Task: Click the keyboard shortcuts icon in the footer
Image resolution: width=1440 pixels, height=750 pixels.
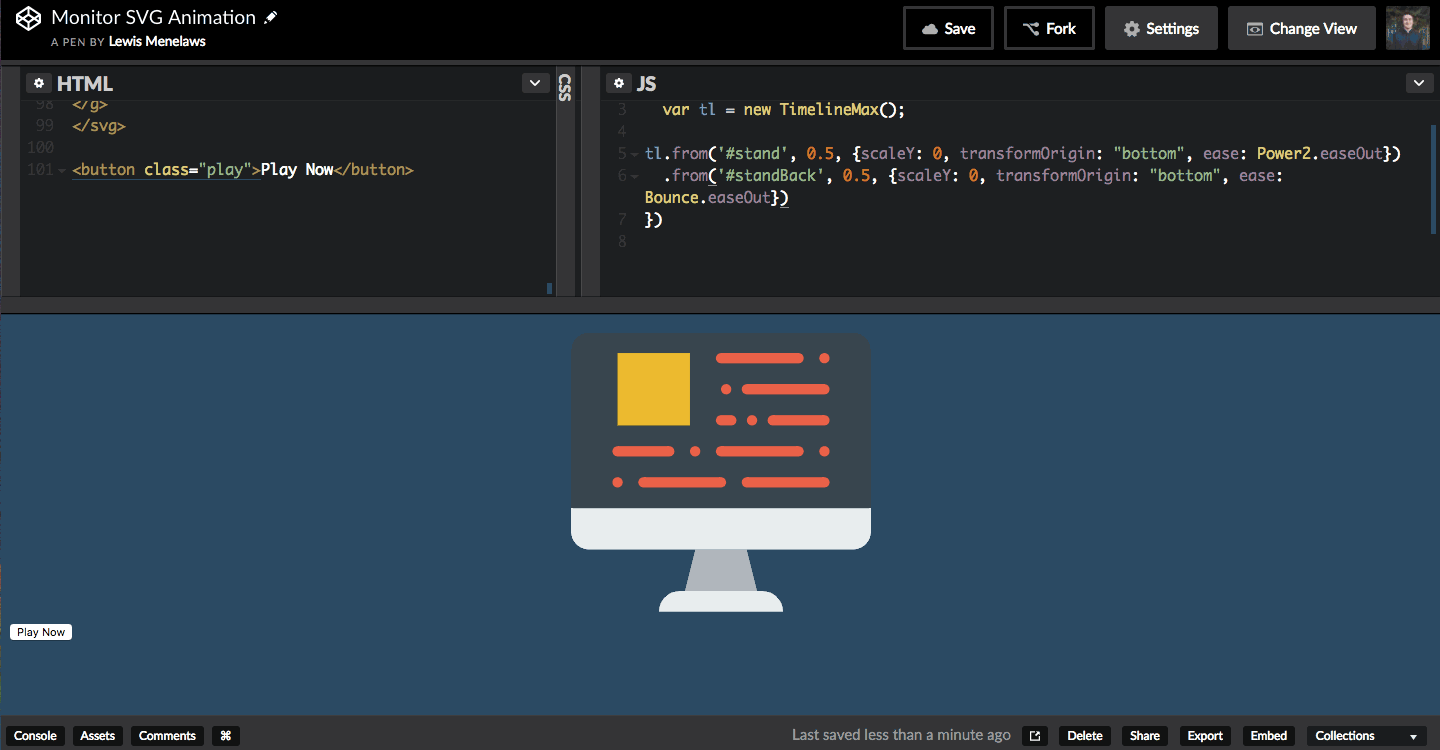Action: pyautogui.click(x=225, y=736)
